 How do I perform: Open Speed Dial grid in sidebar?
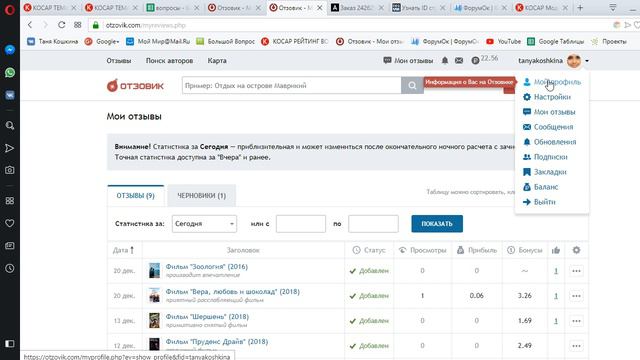10,200
